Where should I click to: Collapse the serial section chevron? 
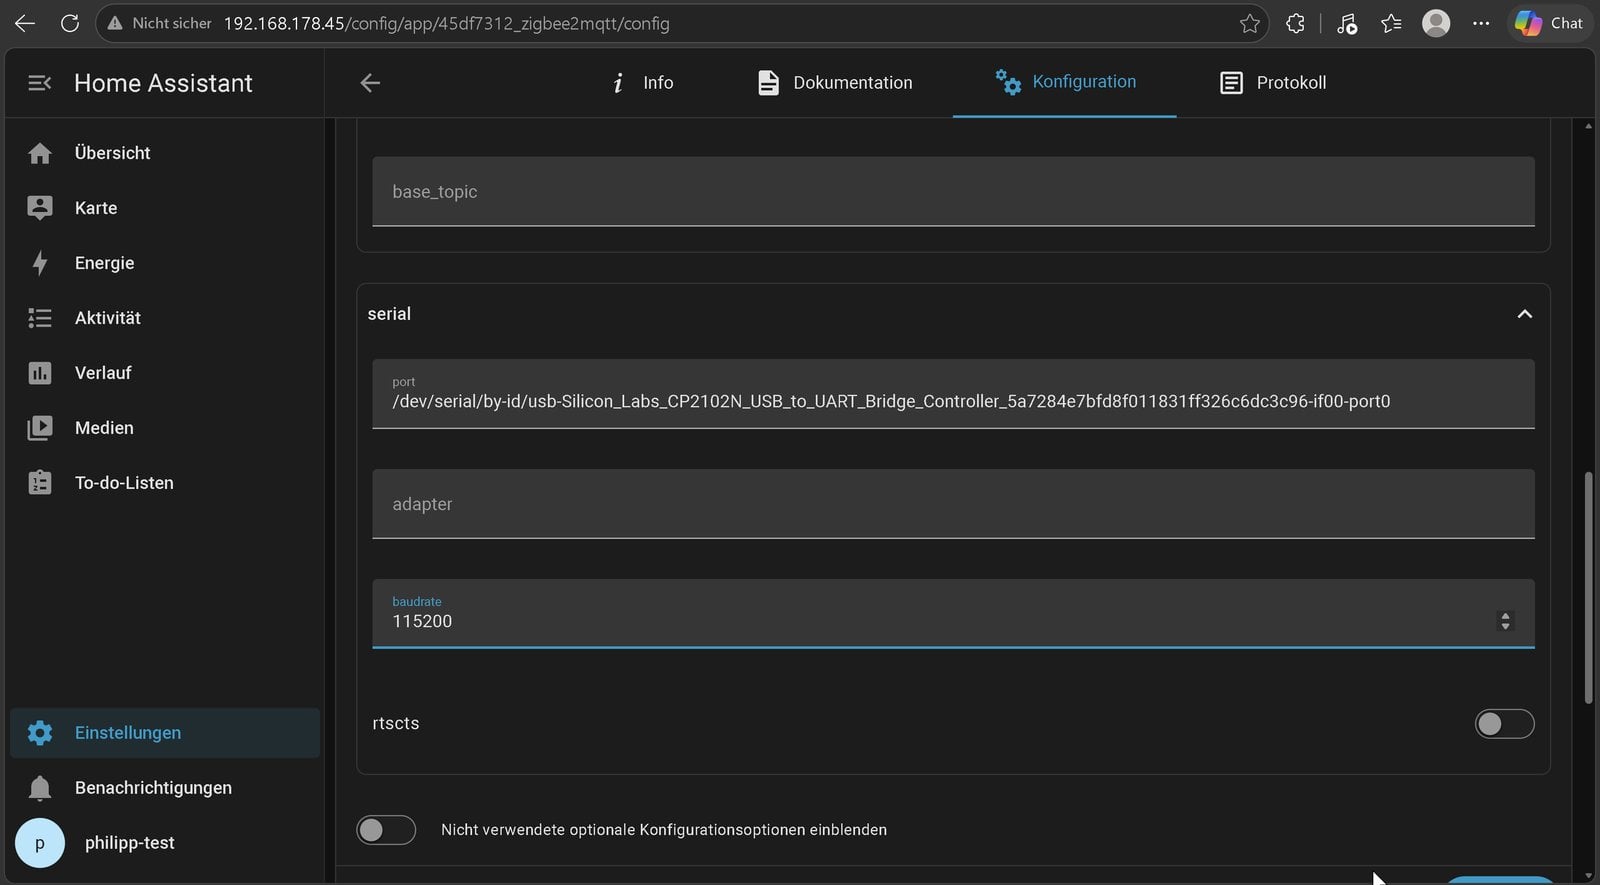point(1524,314)
